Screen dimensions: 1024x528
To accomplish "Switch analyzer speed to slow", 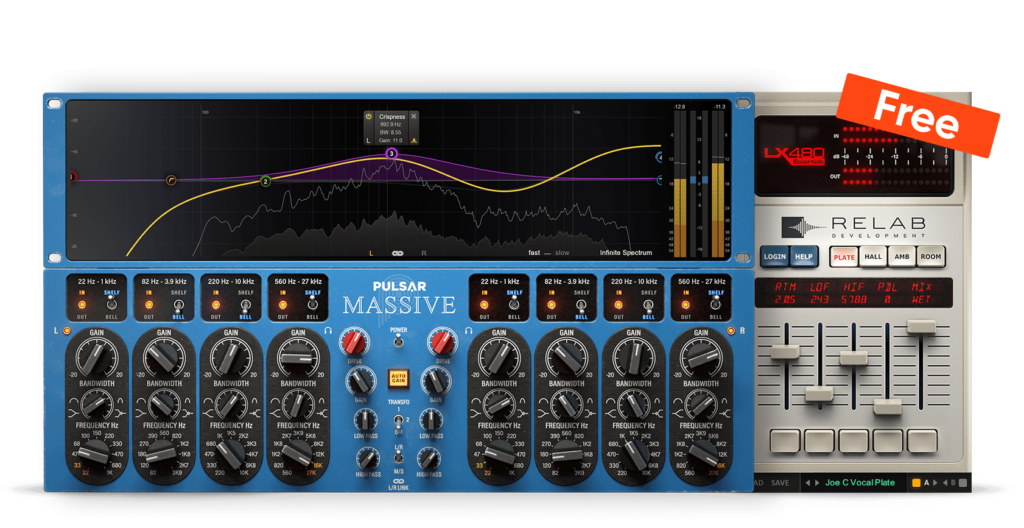I will [x=562, y=253].
